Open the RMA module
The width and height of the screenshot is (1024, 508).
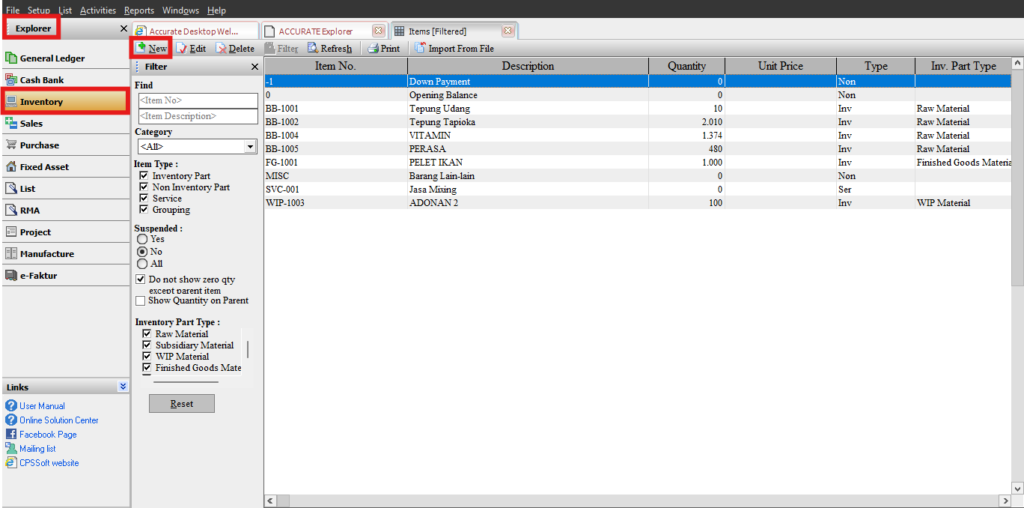tap(65, 210)
